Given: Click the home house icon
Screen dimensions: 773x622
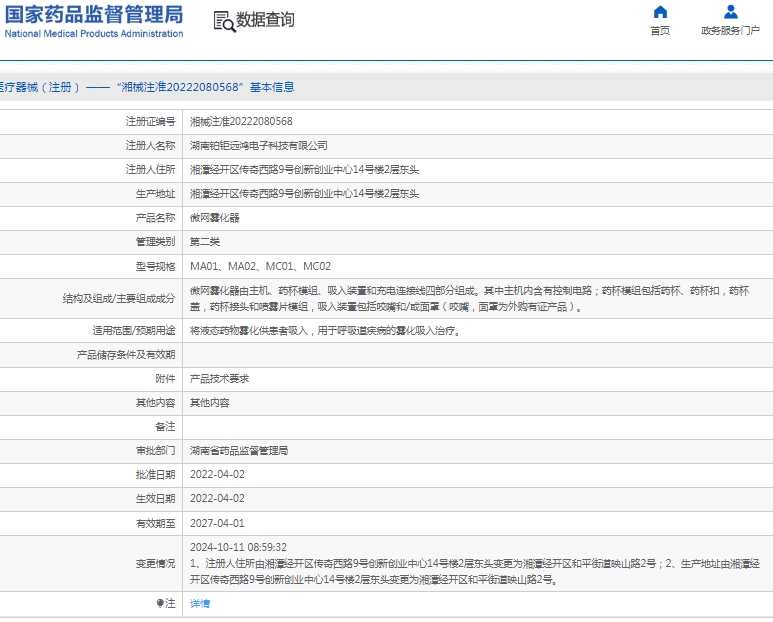Looking at the screenshot, I should coord(660,11).
